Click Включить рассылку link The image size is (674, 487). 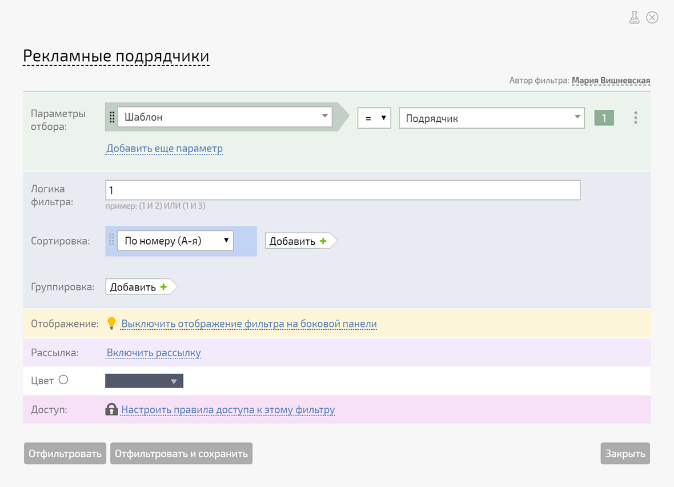[x=153, y=352]
